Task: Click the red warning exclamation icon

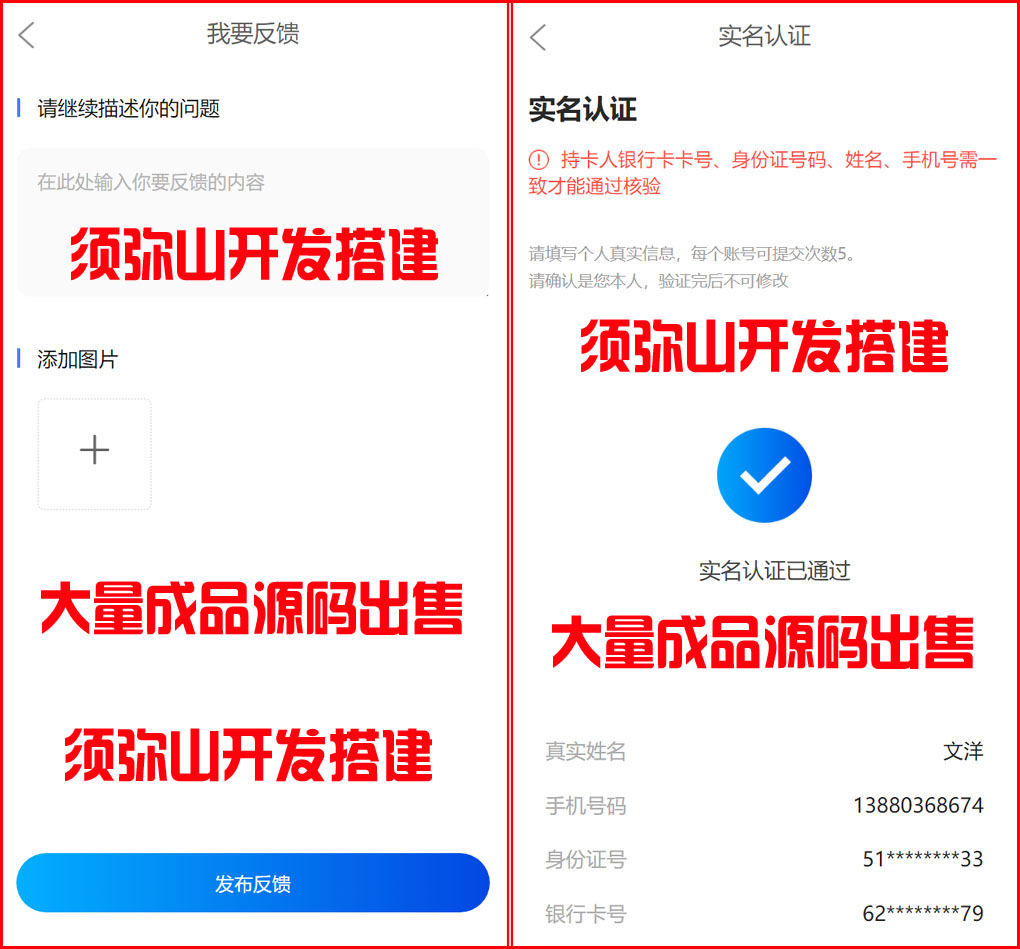Action: (539, 159)
